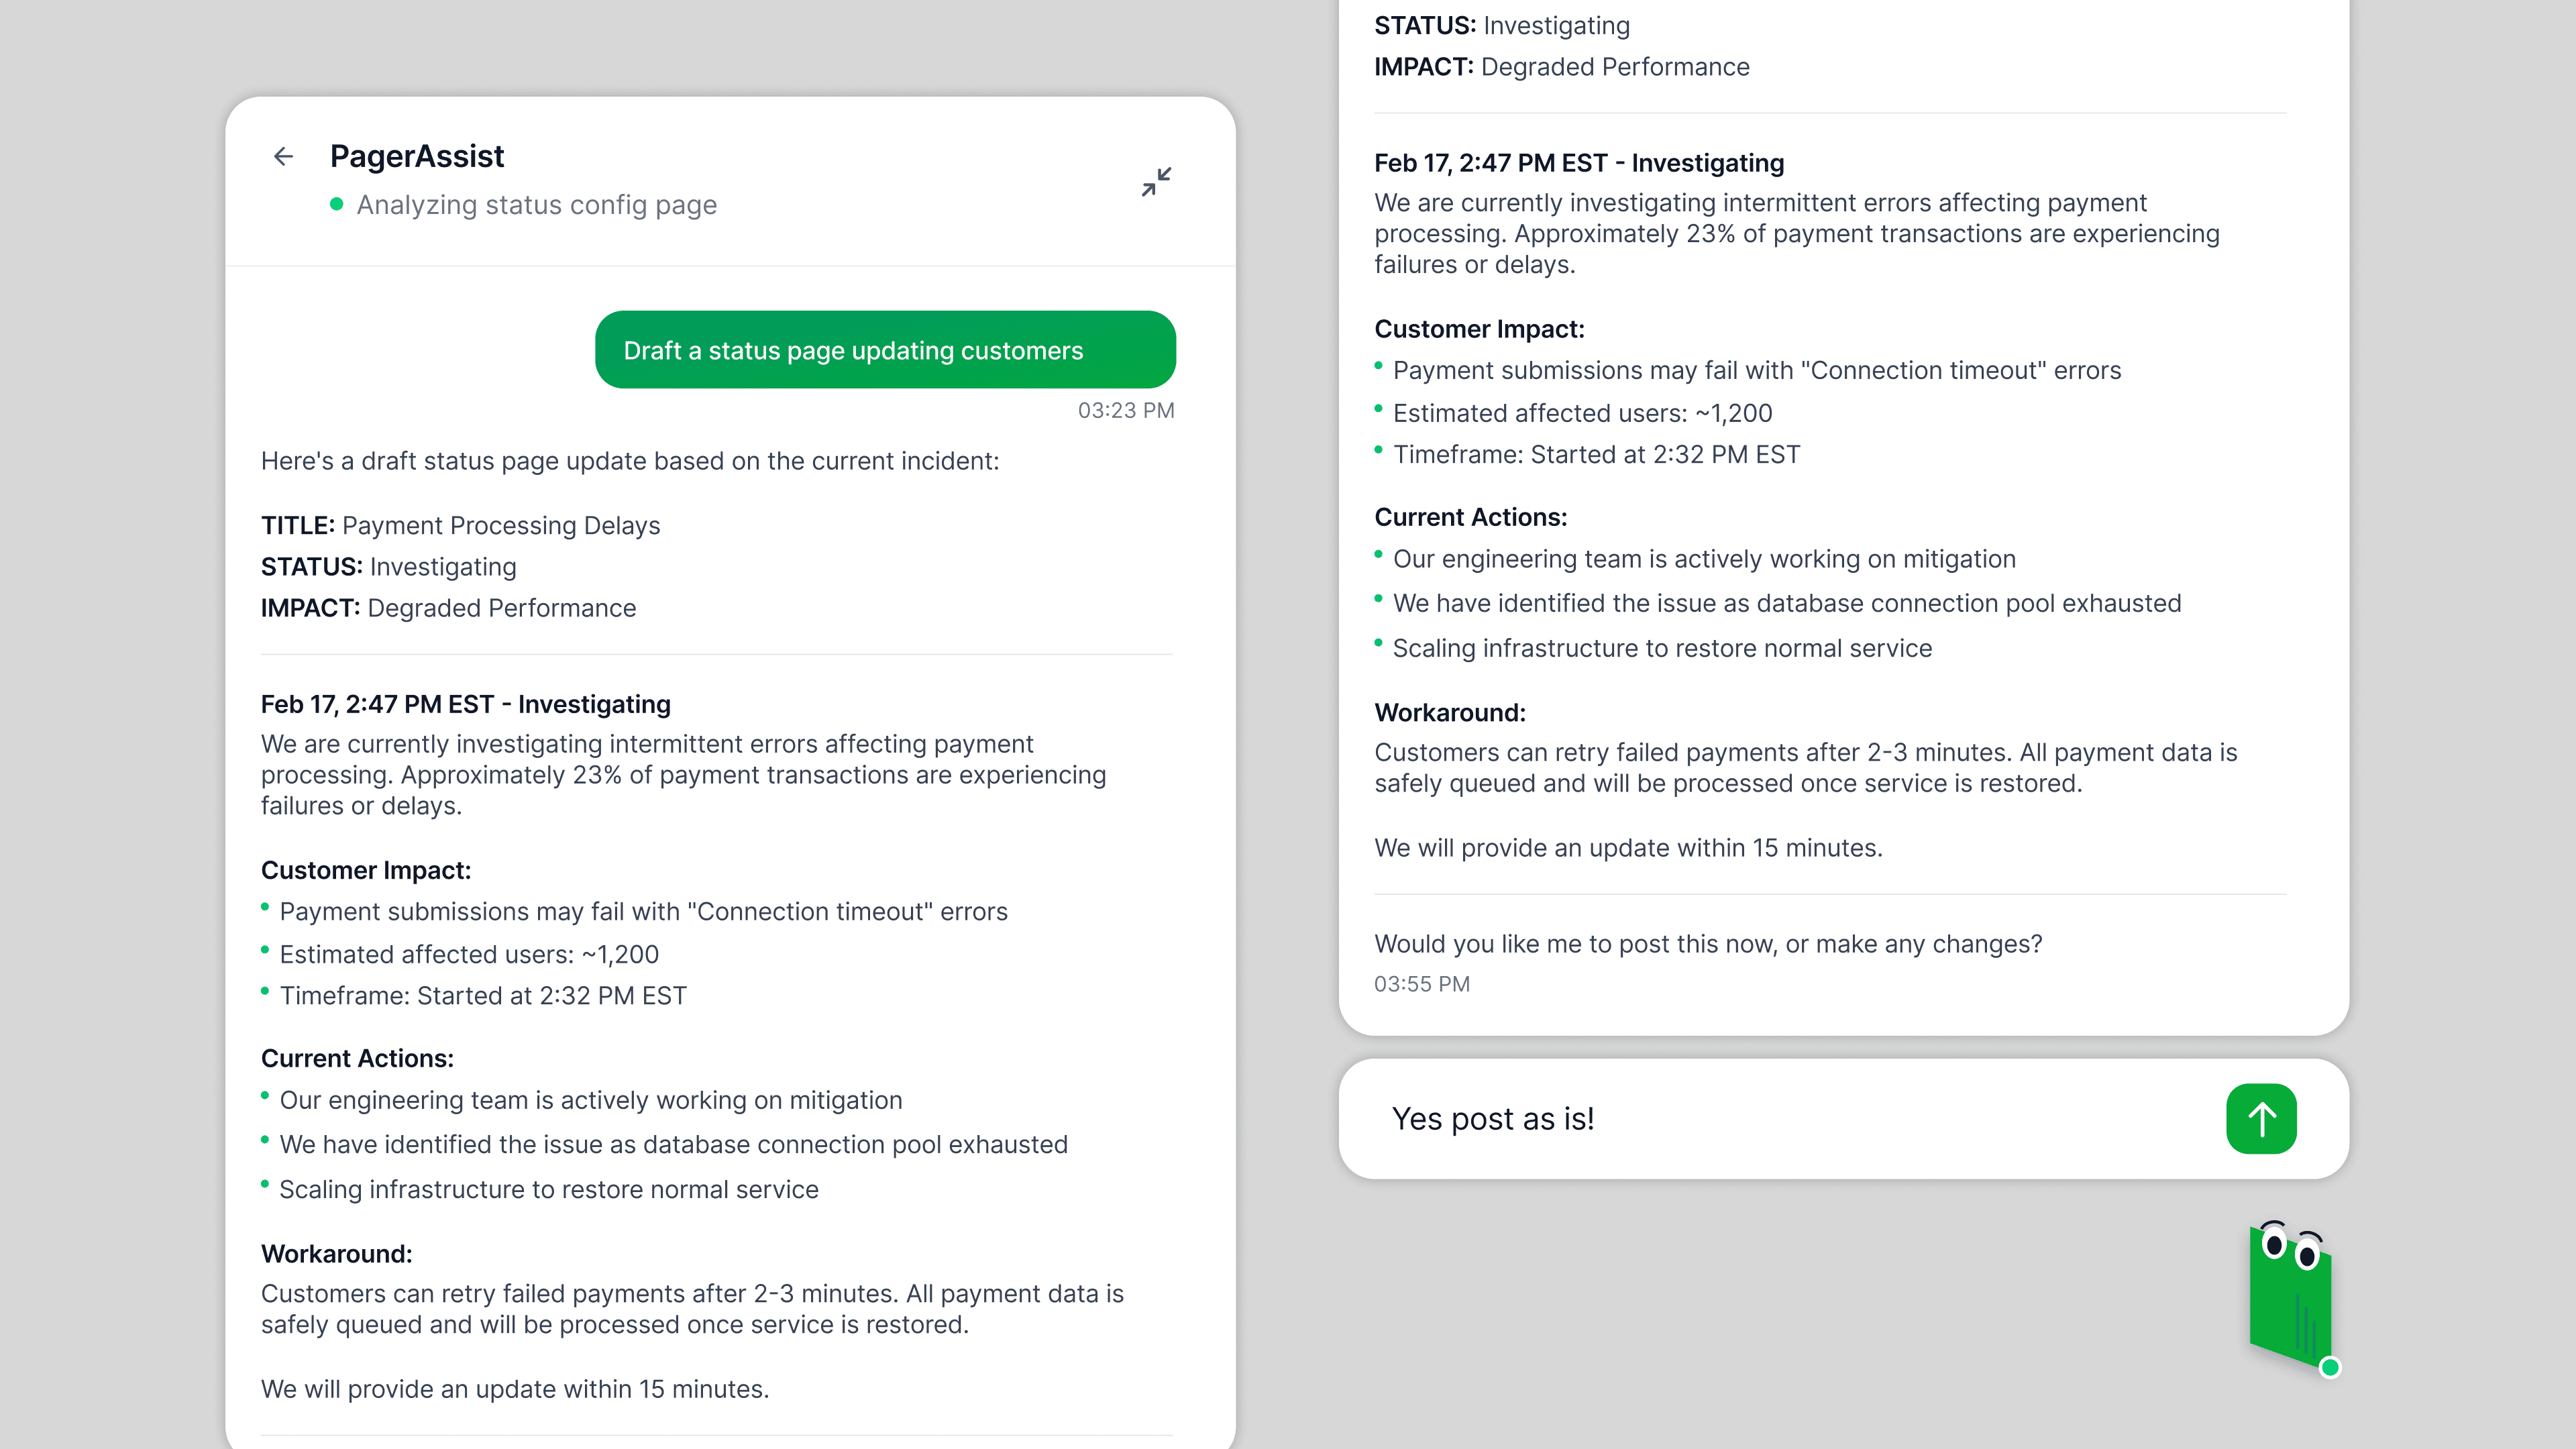
Task: Expand the Current Actions section
Action: point(357,1057)
